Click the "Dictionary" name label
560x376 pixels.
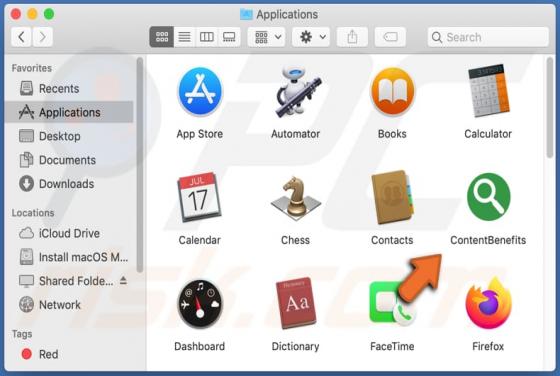pos(295,346)
